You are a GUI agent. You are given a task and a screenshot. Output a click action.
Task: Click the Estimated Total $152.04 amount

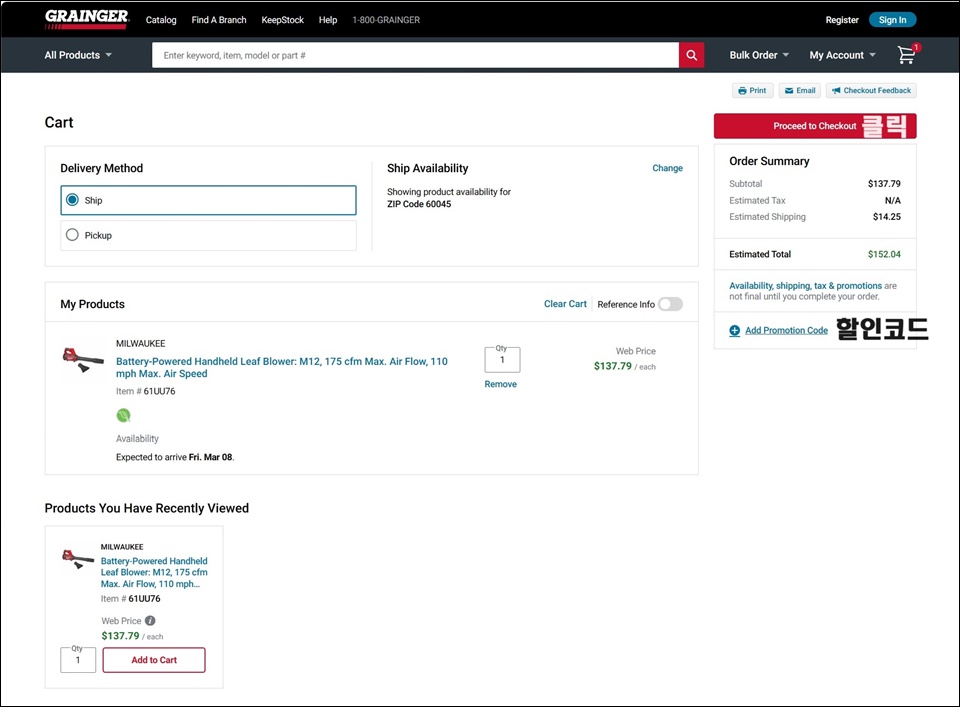click(884, 254)
